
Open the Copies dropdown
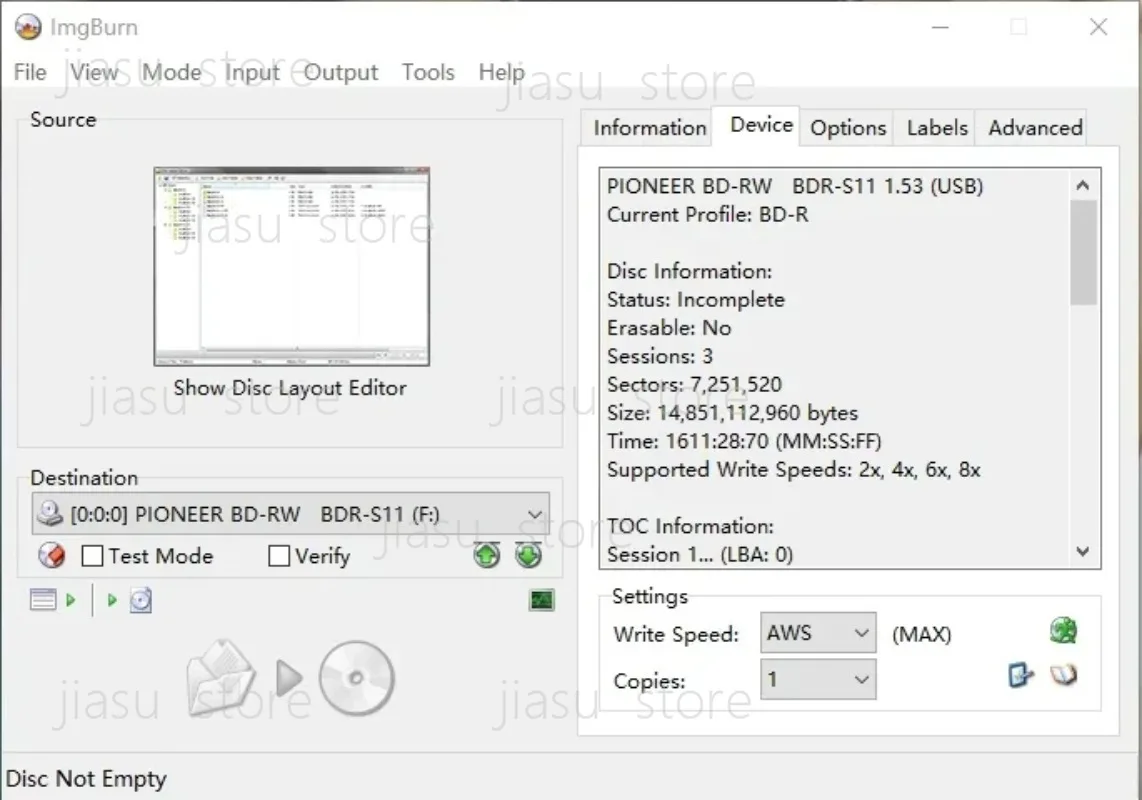[861, 680]
